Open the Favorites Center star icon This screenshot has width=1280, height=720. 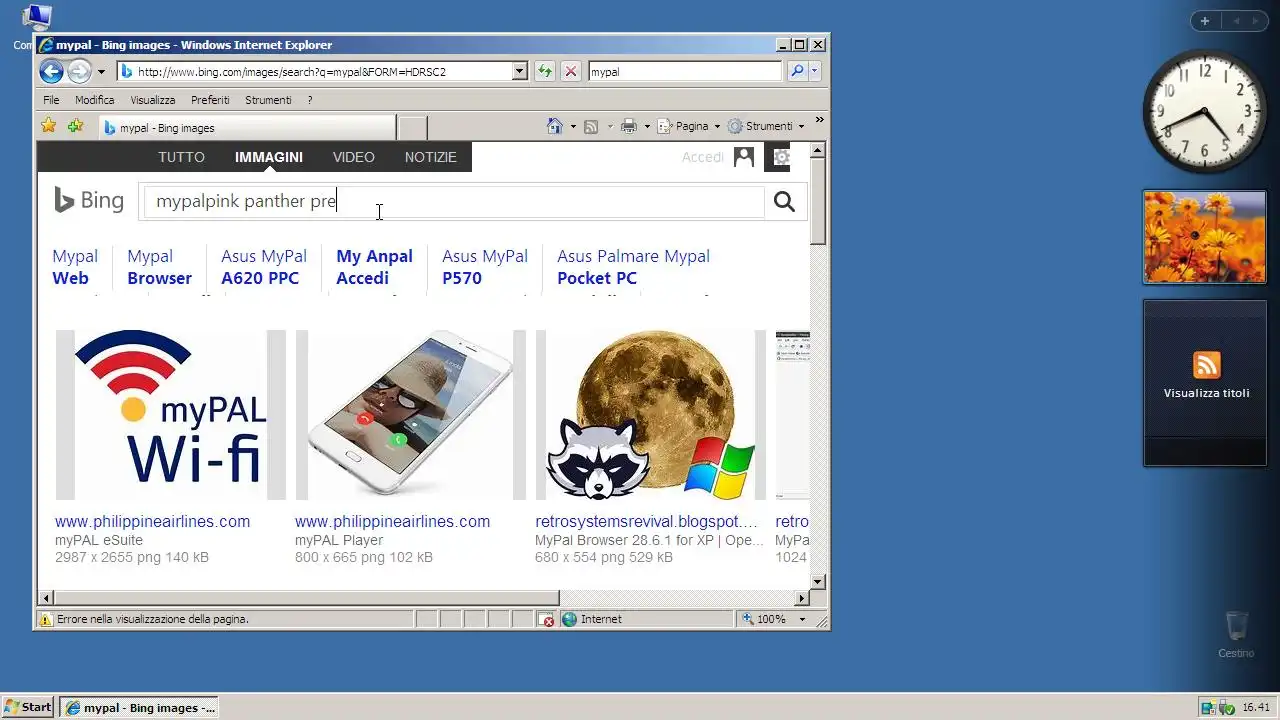pos(48,126)
